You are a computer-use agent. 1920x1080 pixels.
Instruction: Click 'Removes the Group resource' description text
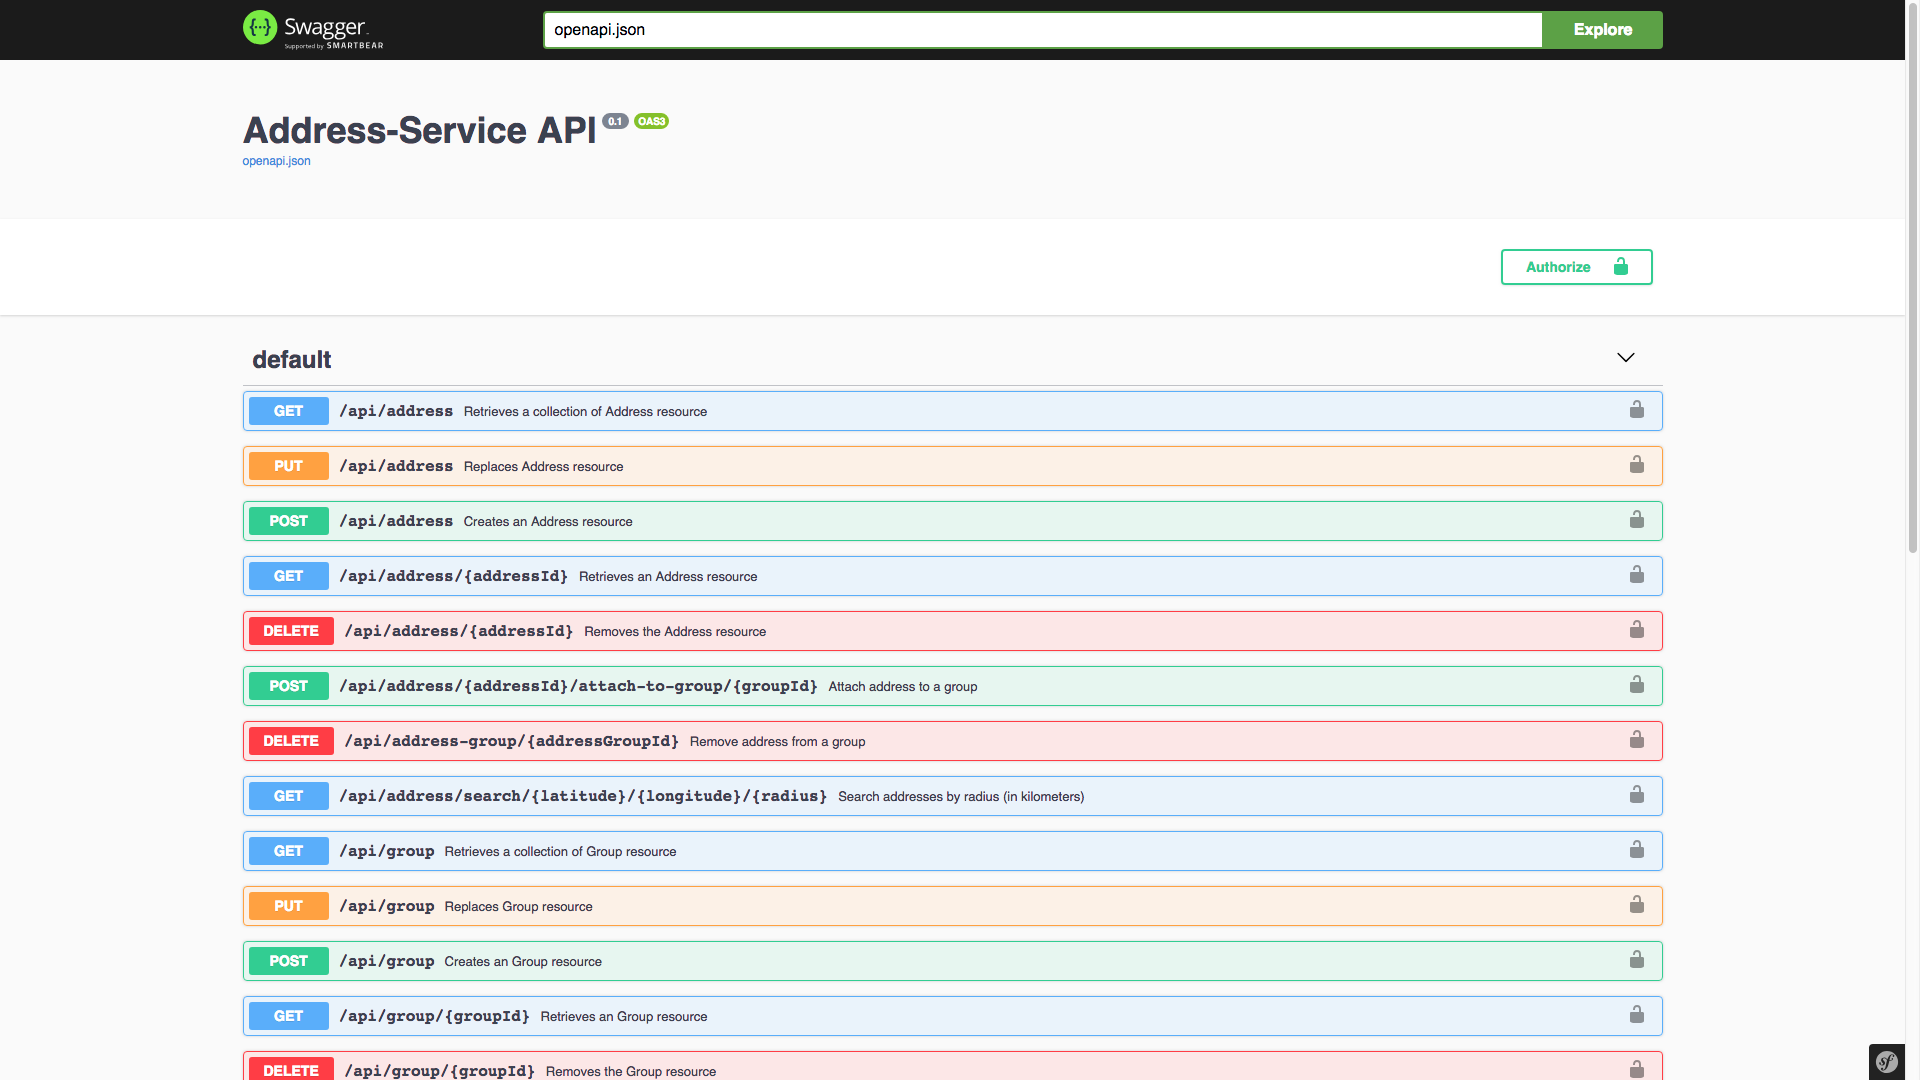631,1071
